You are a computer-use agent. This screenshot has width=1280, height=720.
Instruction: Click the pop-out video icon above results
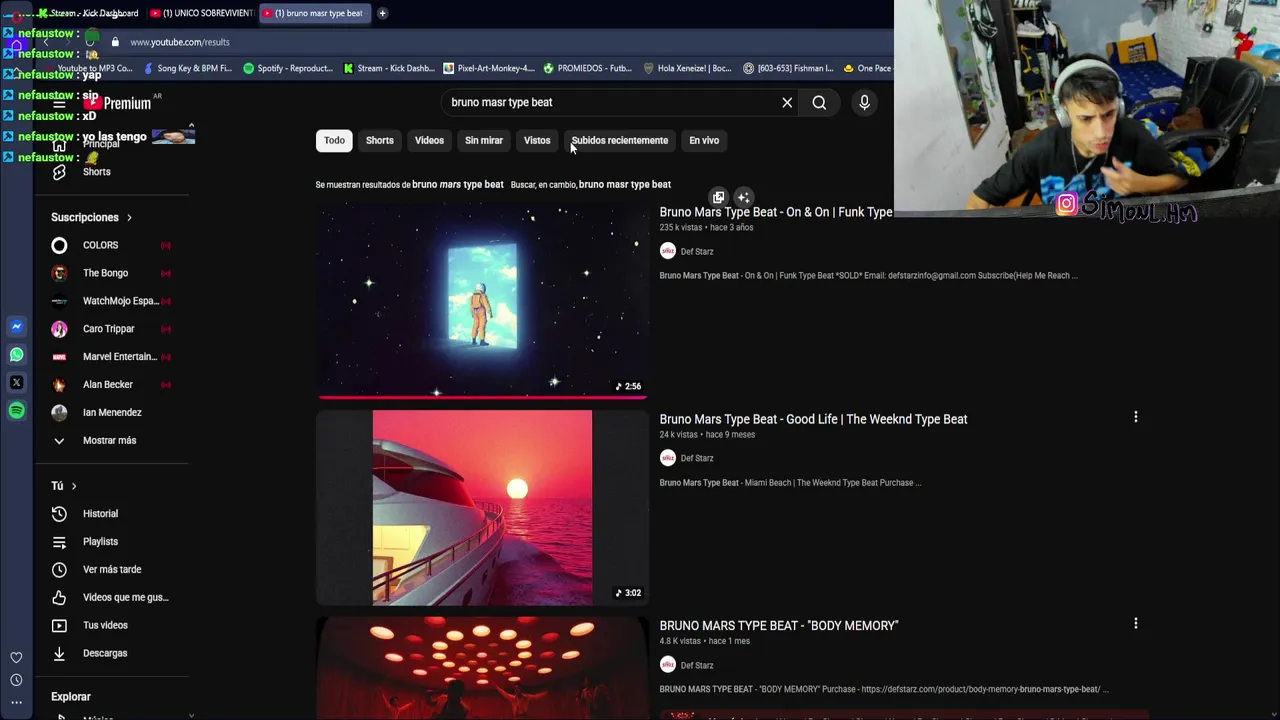[718, 197]
